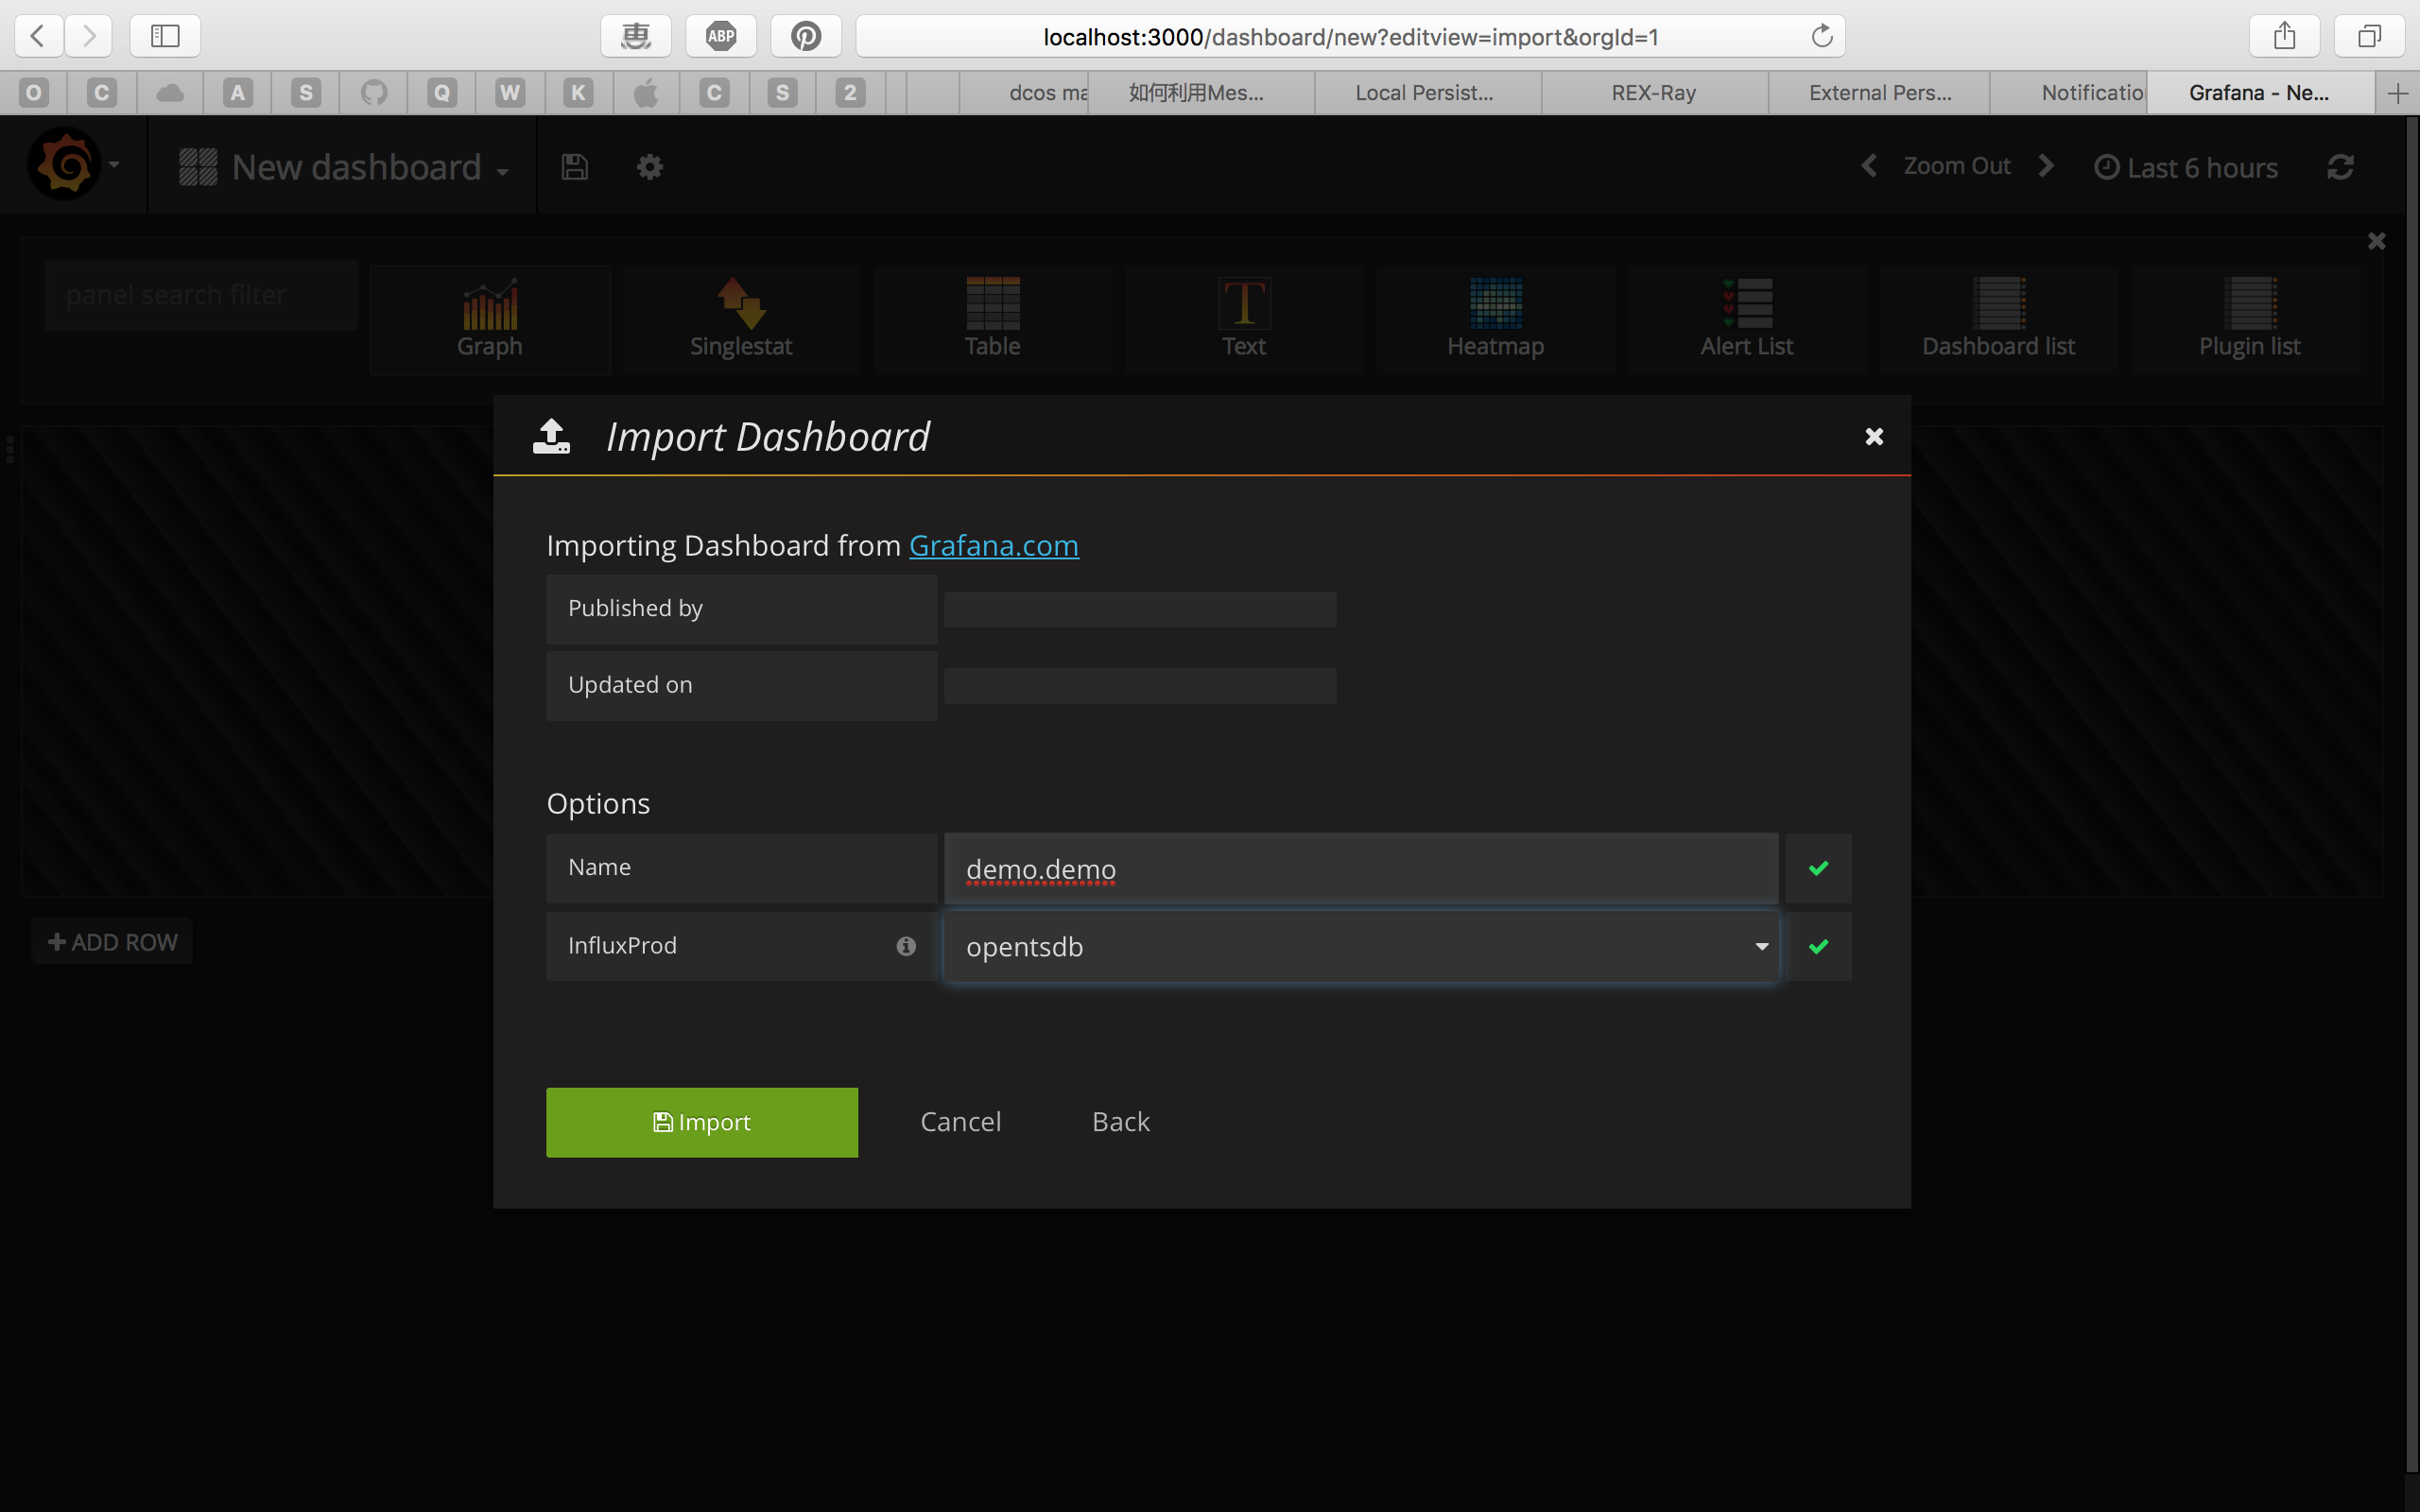The image size is (2420, 1512).
Task: Shift time range back with left chevron
Action: pos(1868,165)
